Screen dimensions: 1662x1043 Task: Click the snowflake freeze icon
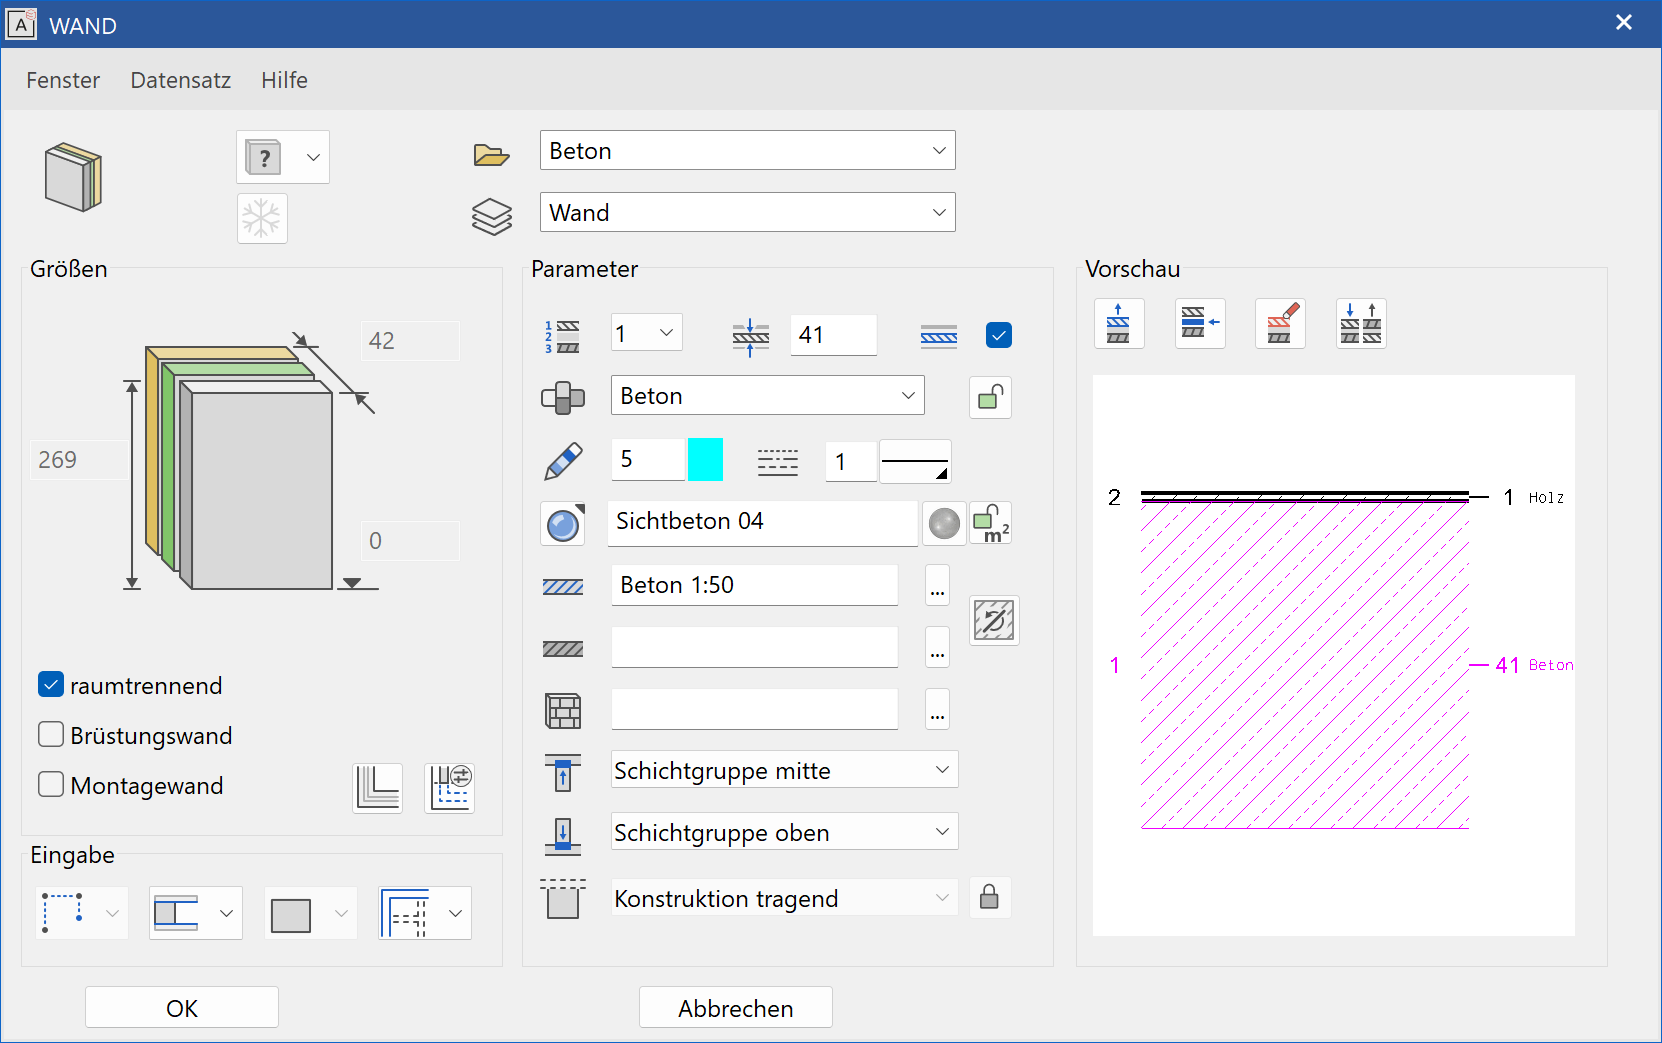(x=262, y=218)
